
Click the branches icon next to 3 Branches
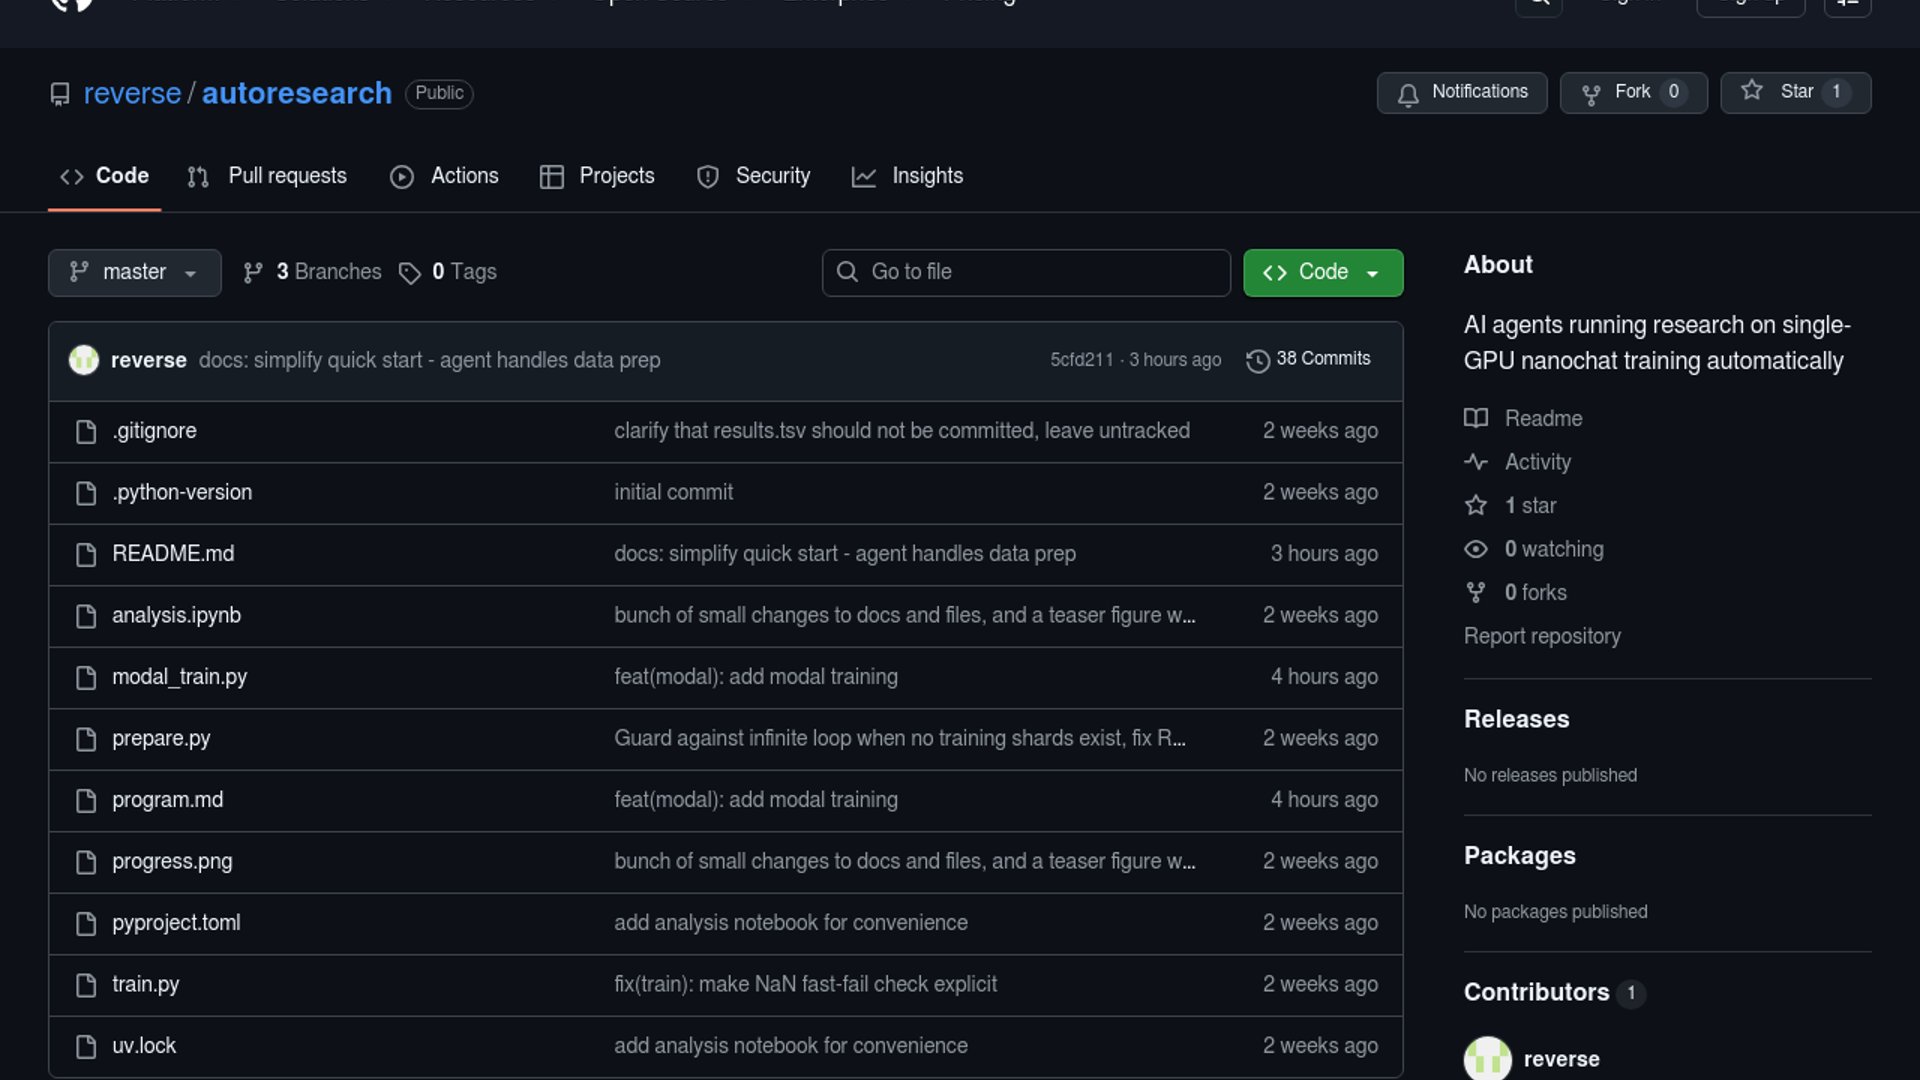coord(253,272)
